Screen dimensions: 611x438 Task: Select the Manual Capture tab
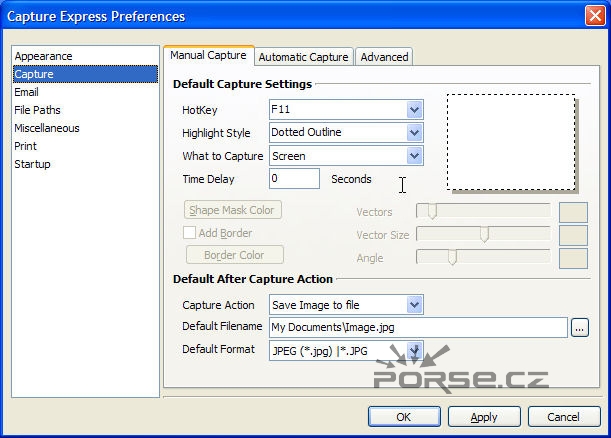tap(208, 56)
